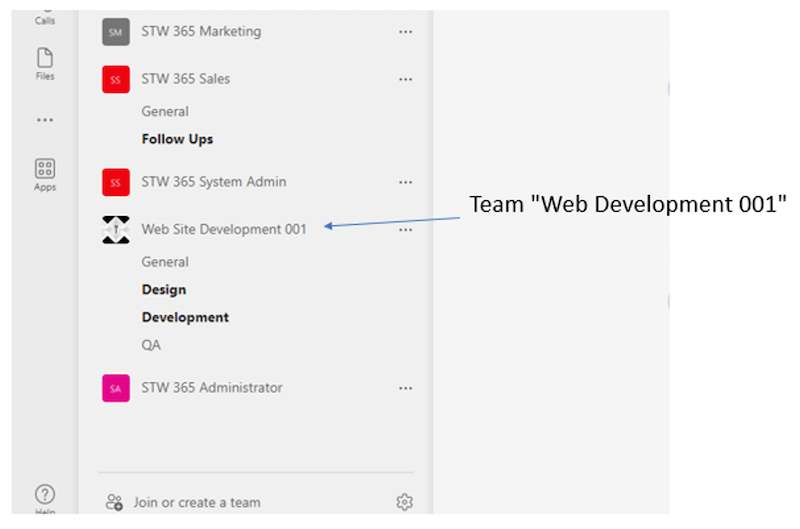Screen dimensions: 800x529
Task: Open the Files section in sidebar
Action: pyautogui.click(x=45, y=64)
